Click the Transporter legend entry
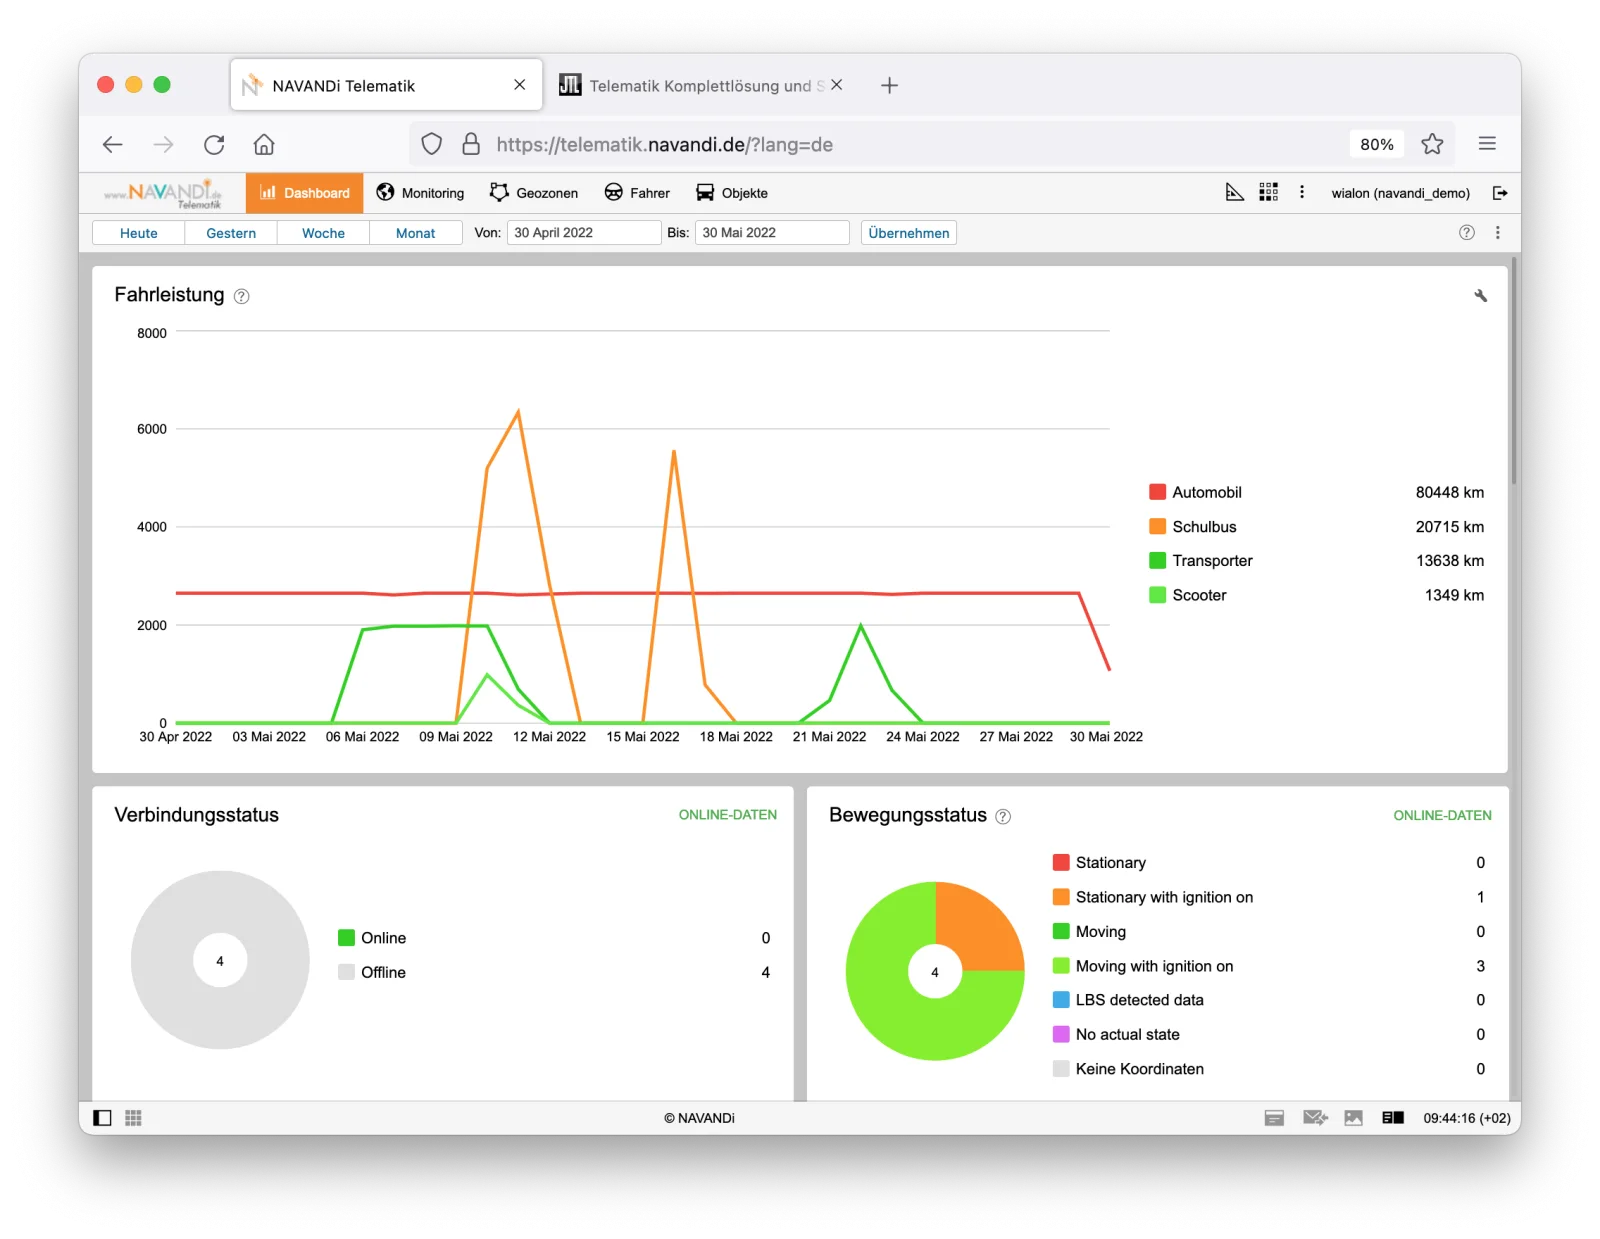The image size is (1600, 1239). (1316, 561)
